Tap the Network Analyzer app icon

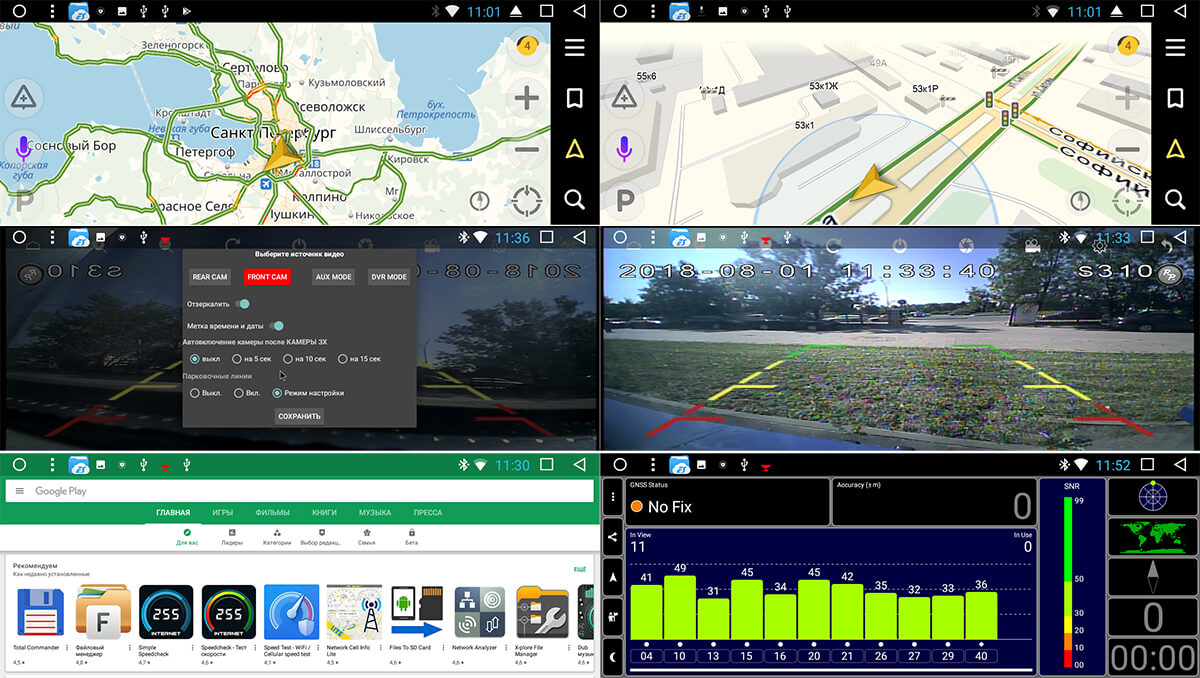pos(479,612)
